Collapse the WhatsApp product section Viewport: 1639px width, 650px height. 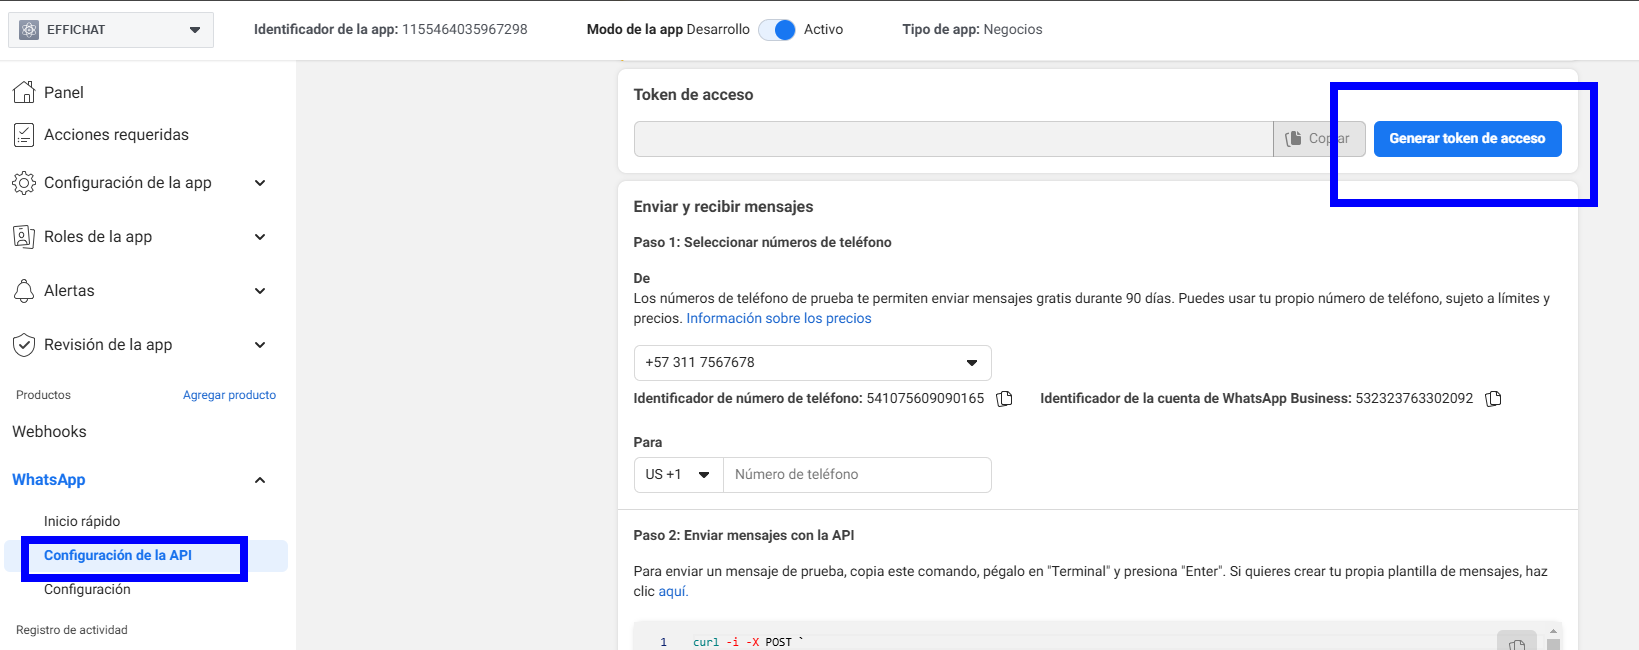point(260,480)
